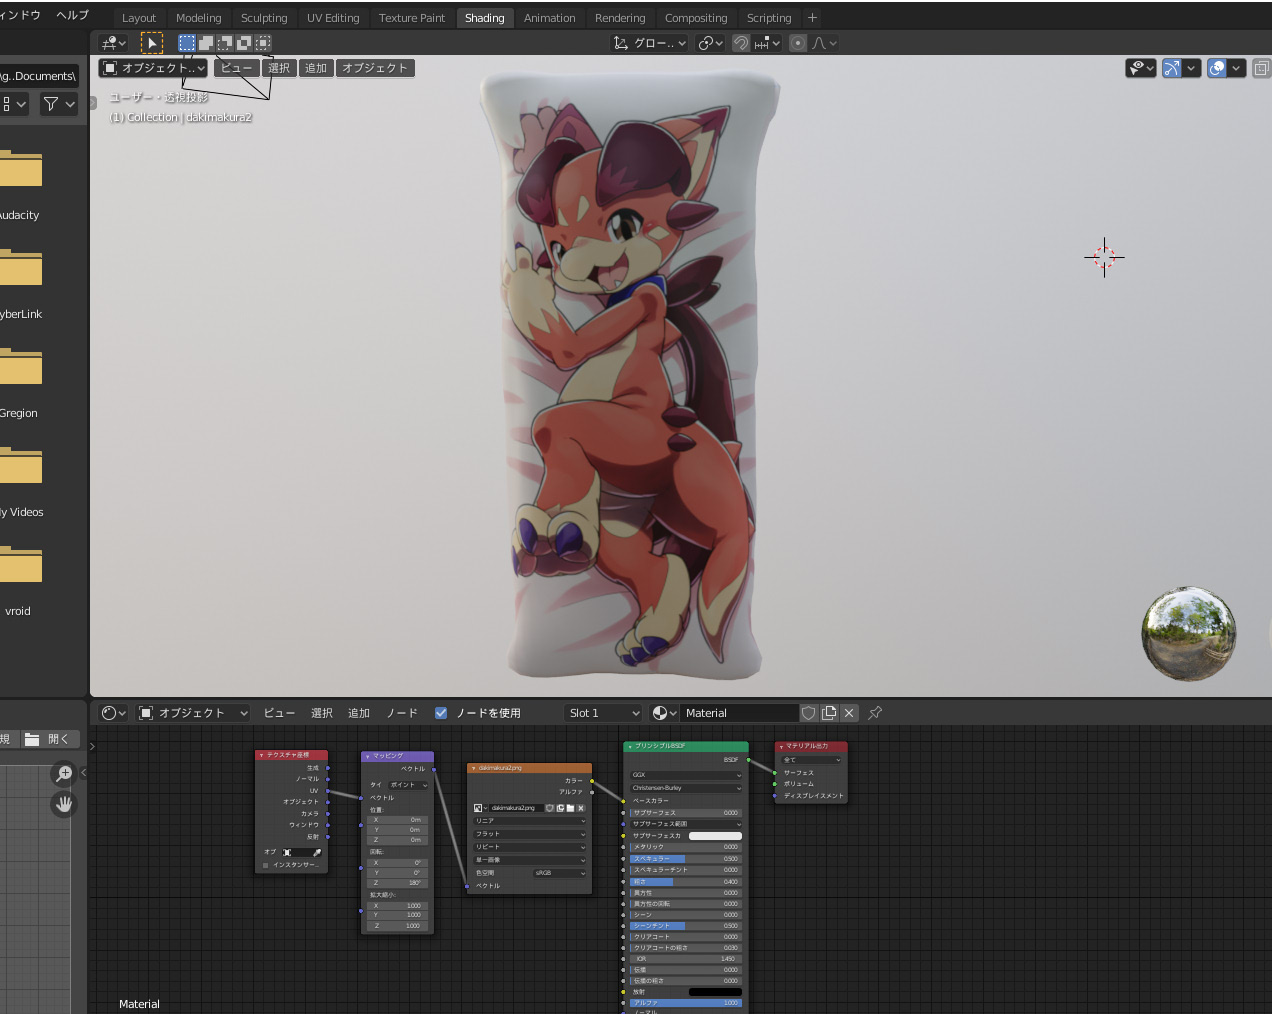Toggle the node editor pin icon

(x=875, y=713)
